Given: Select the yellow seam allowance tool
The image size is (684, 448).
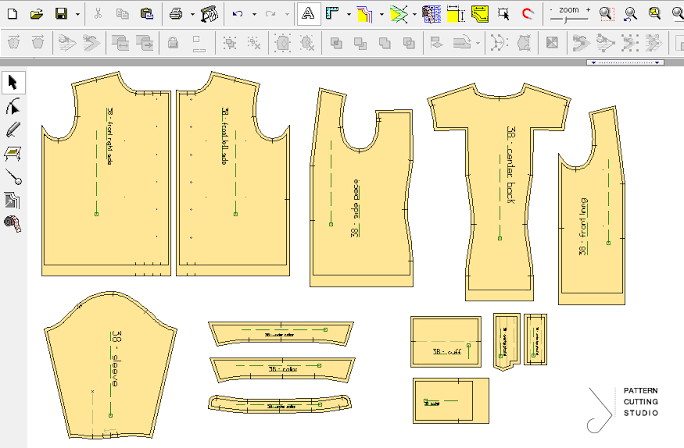Looking at the screenshot, I should pos(365,14).
